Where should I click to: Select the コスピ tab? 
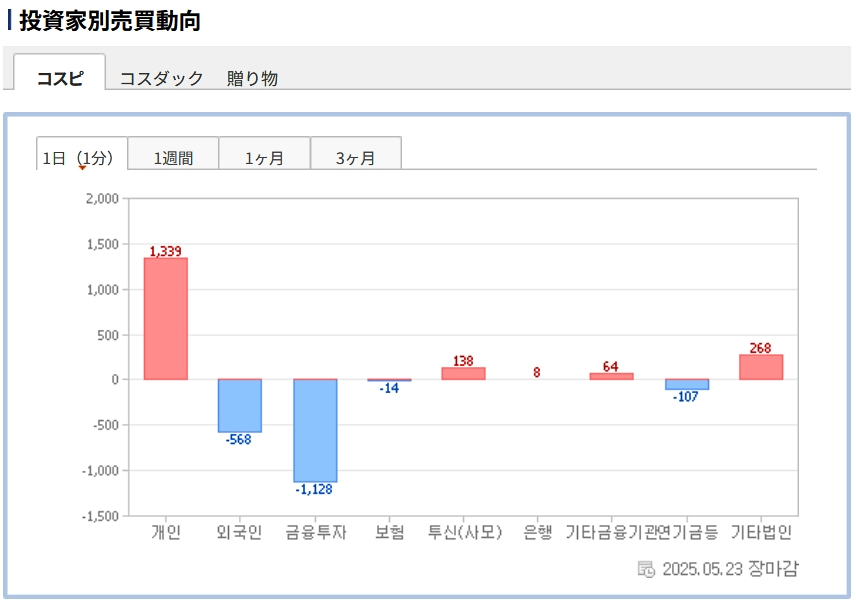point(60,78)
